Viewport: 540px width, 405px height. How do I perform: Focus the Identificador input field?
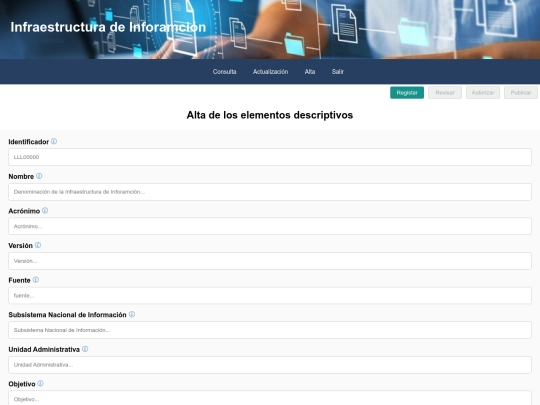tap(270, 157)
